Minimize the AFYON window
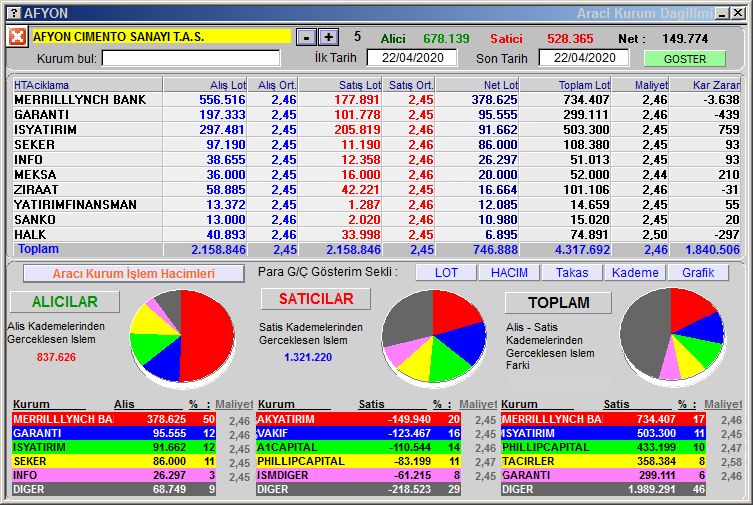Viewport: 753px width, 505px height. point(722,13)
